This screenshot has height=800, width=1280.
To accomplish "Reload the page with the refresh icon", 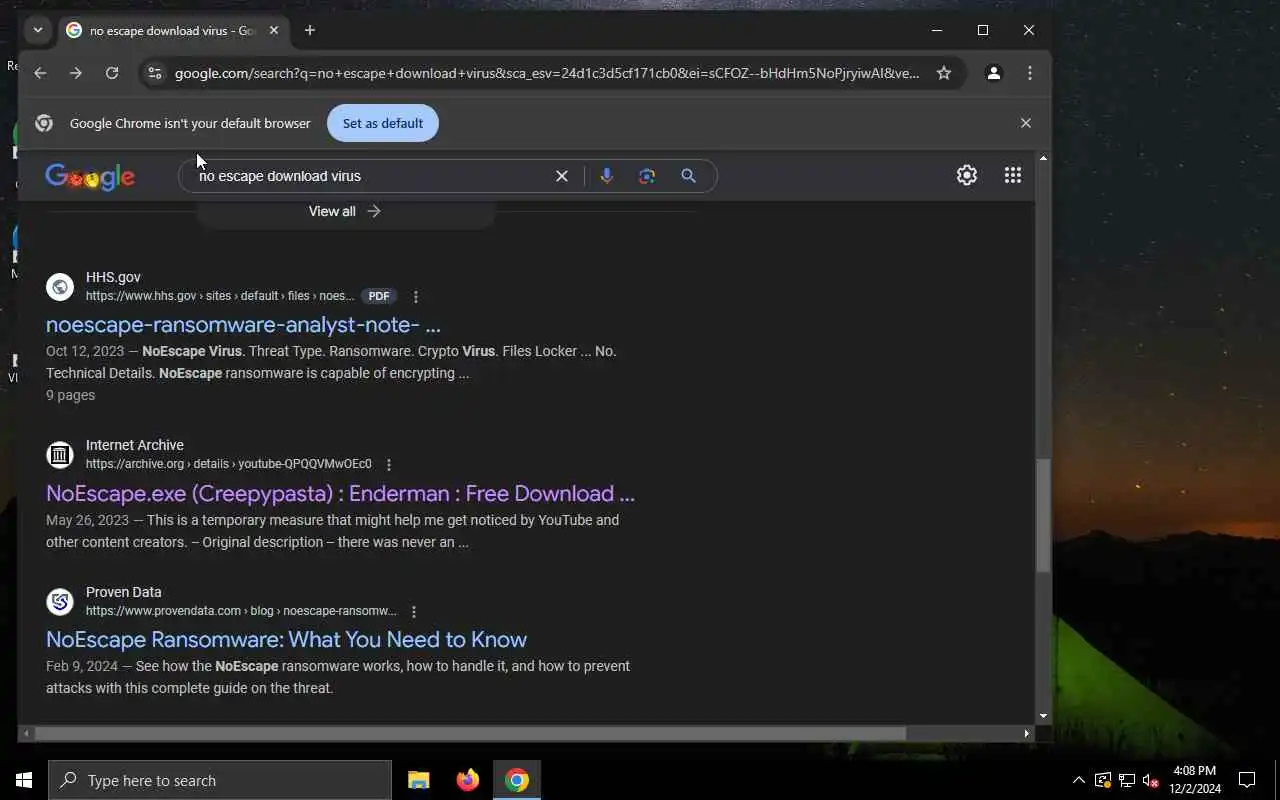I will [112, 73].
